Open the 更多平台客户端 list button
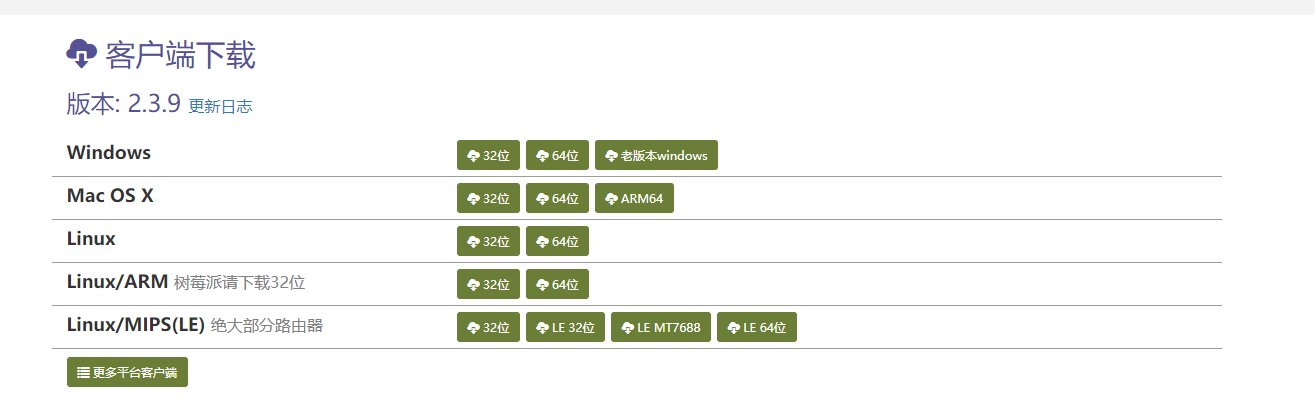Screen dimensions: 1315x398 (127, 372)
